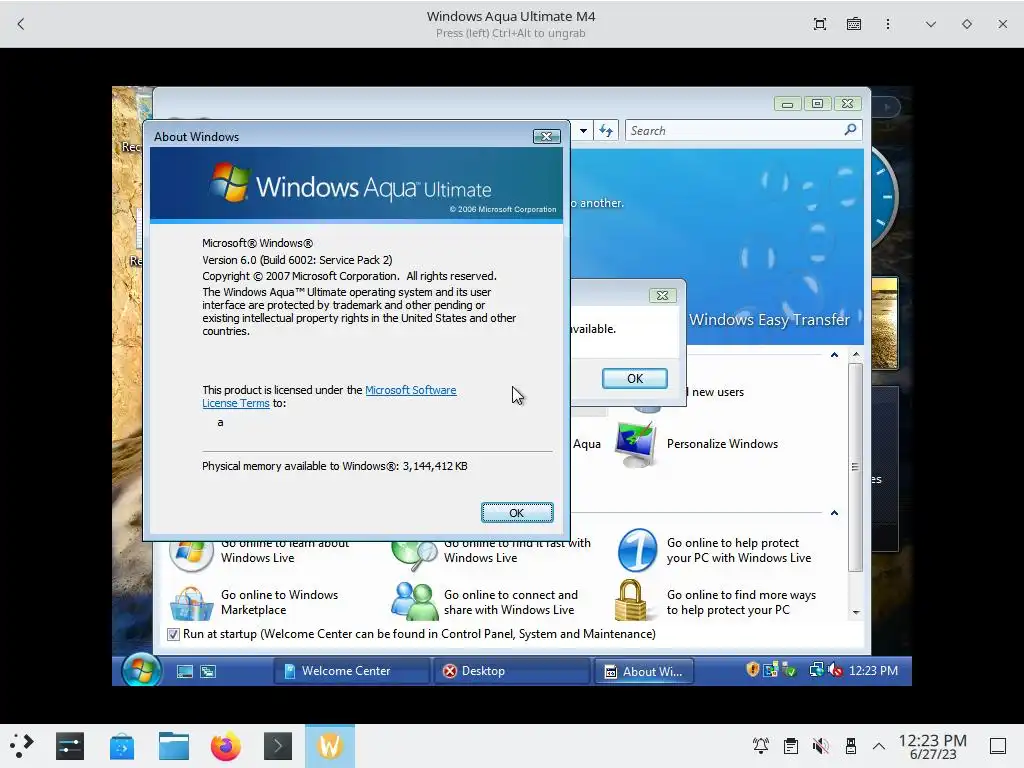Close the small message dialog
This screenshot has width=1024, height=768.
pyautogui.click(x=662, y=295)
